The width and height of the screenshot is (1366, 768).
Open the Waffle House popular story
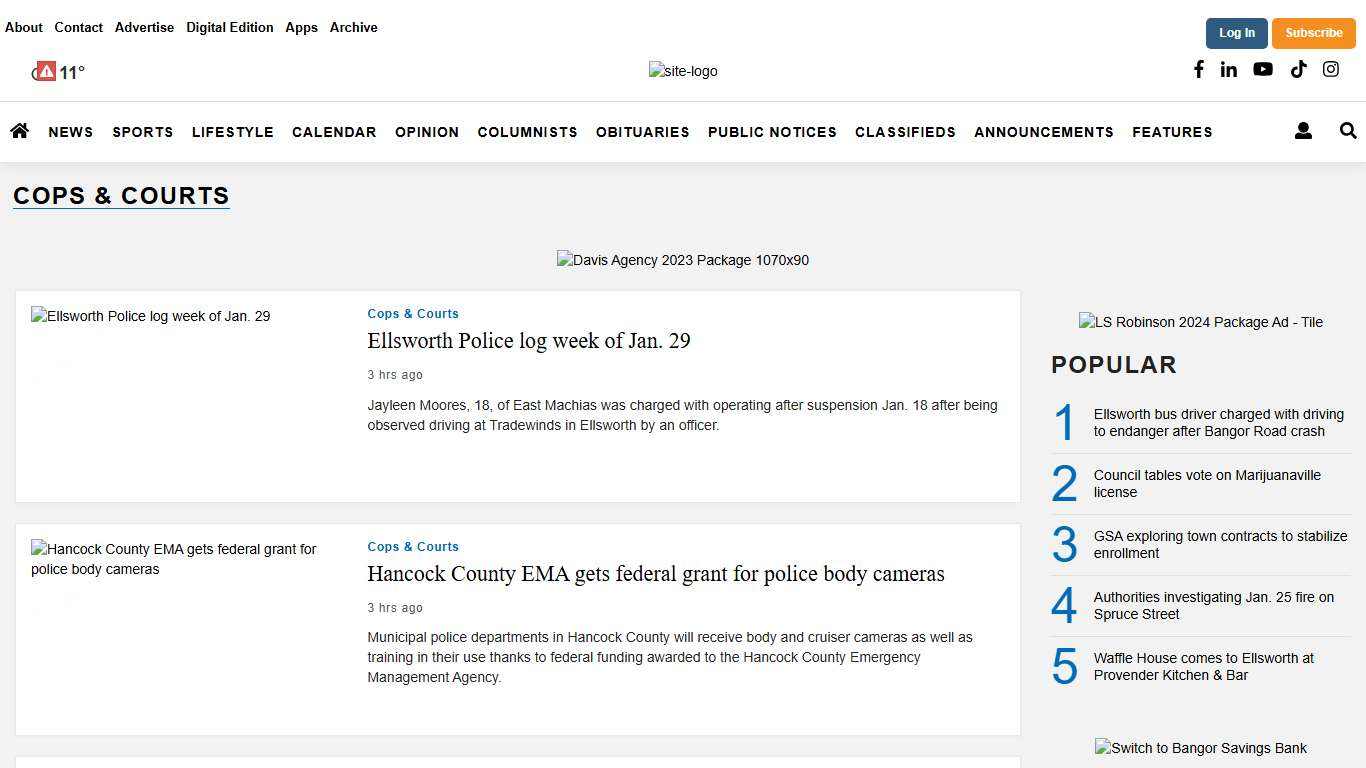1203,666
